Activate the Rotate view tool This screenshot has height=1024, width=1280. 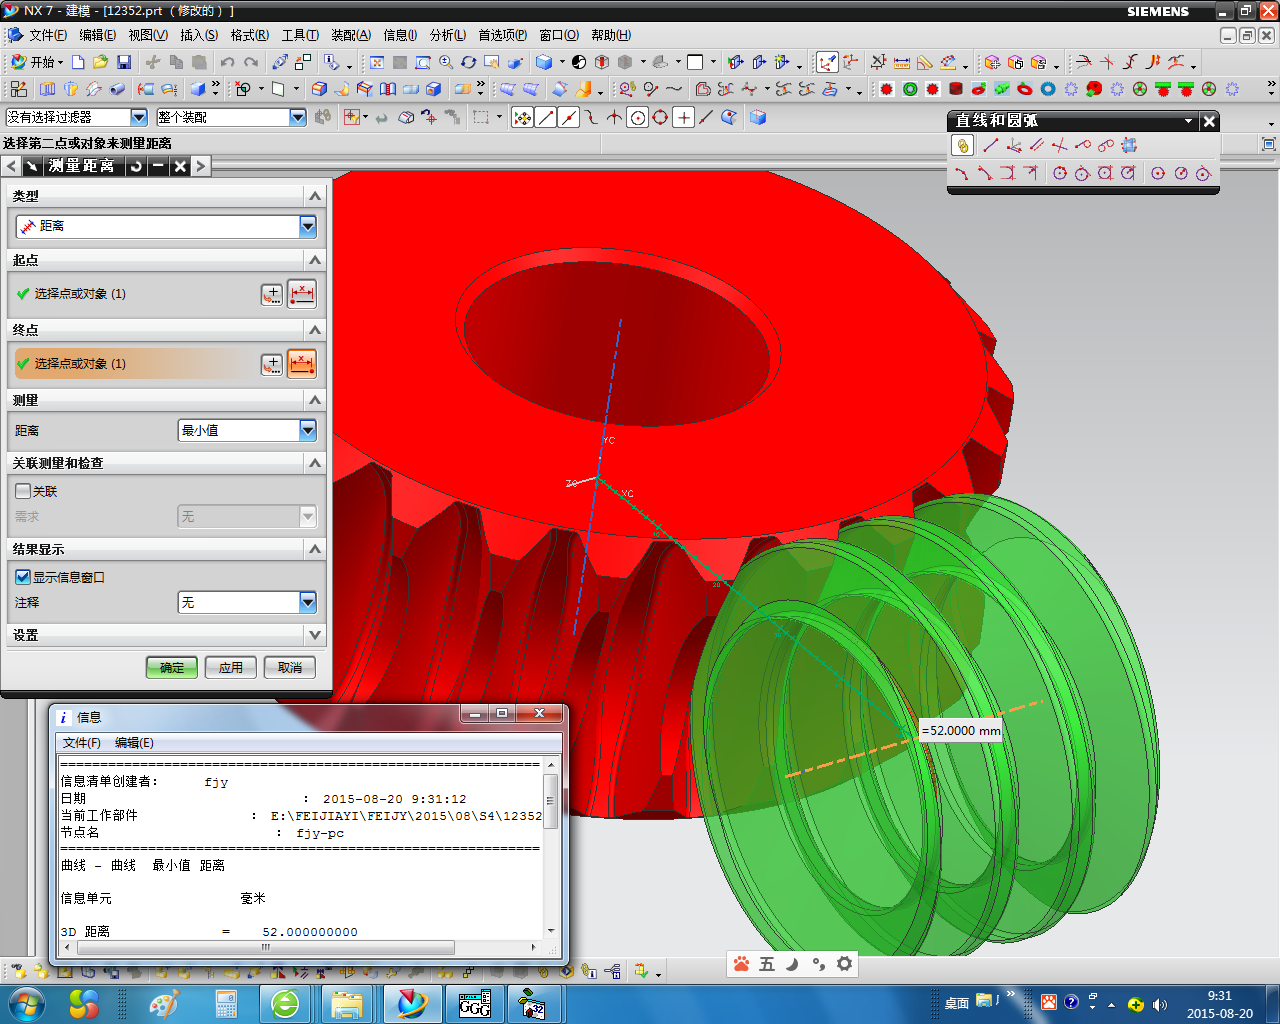click(468, 62)
